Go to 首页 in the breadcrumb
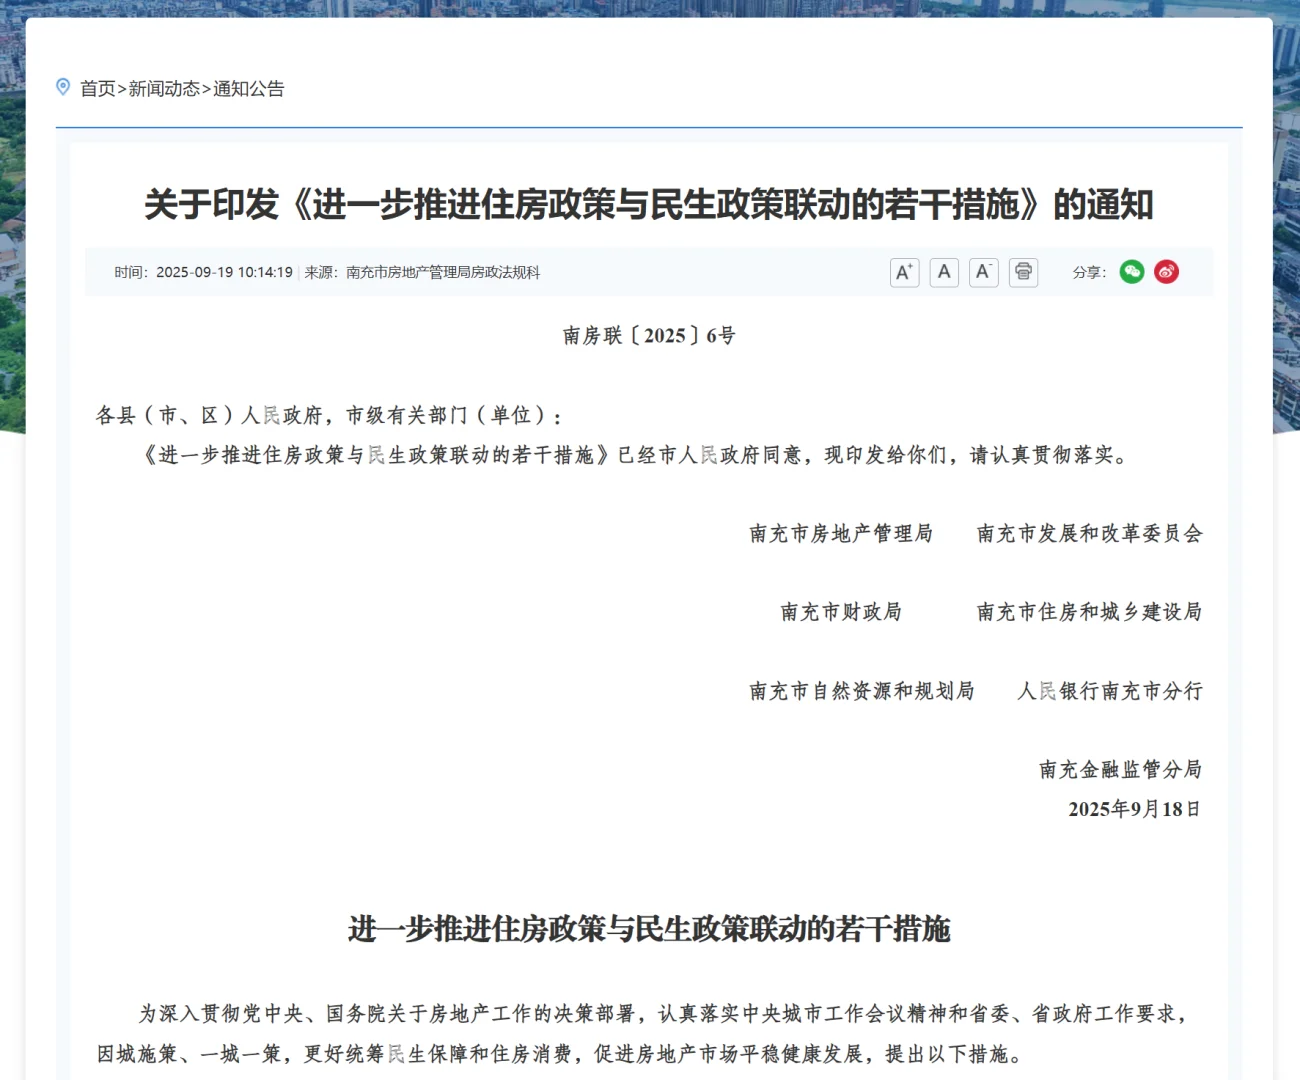 tap(98, 89)
